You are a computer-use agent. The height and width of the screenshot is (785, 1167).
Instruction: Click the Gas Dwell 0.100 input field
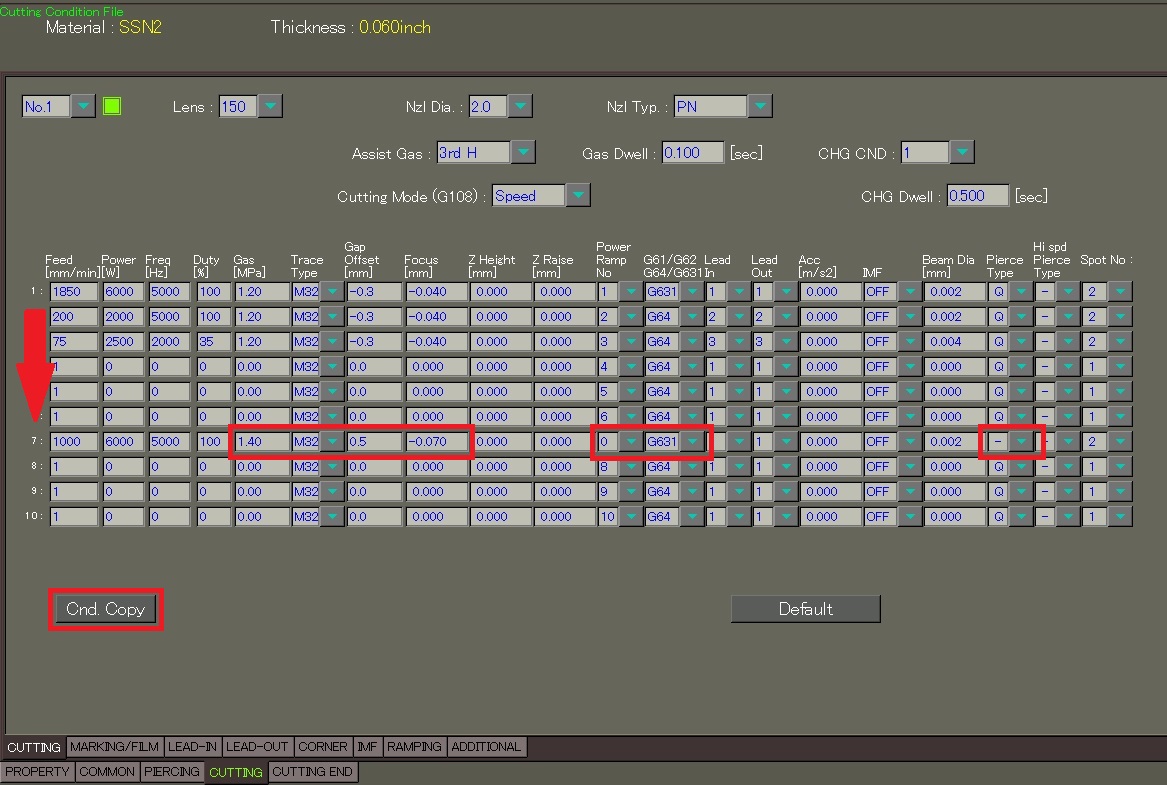pyautogui.click(x=694, y=153)
